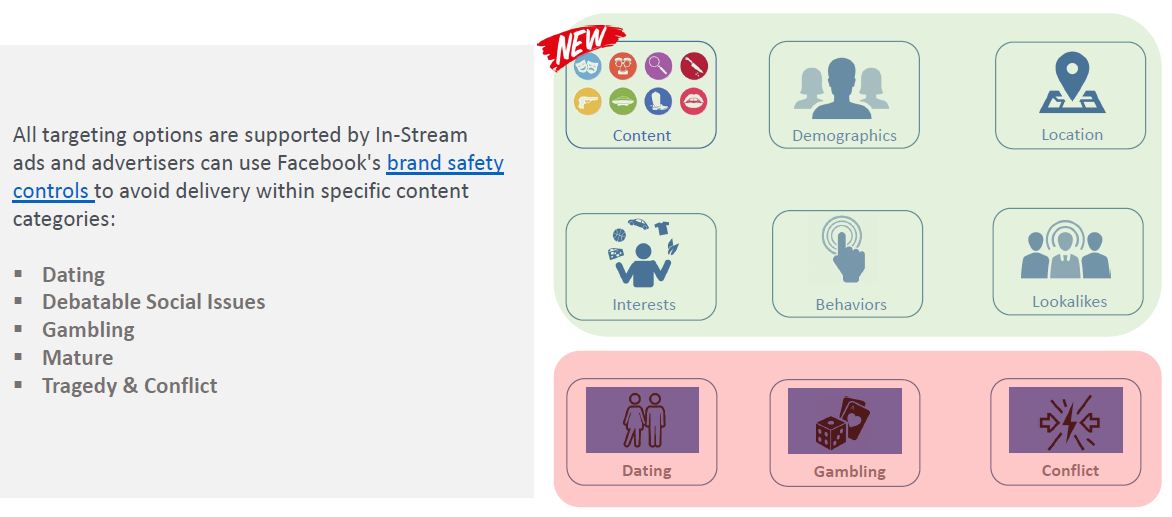This screenshot has width=1172, height=517.
Task: Click the drama masks content icon
Action: [587, 68]
